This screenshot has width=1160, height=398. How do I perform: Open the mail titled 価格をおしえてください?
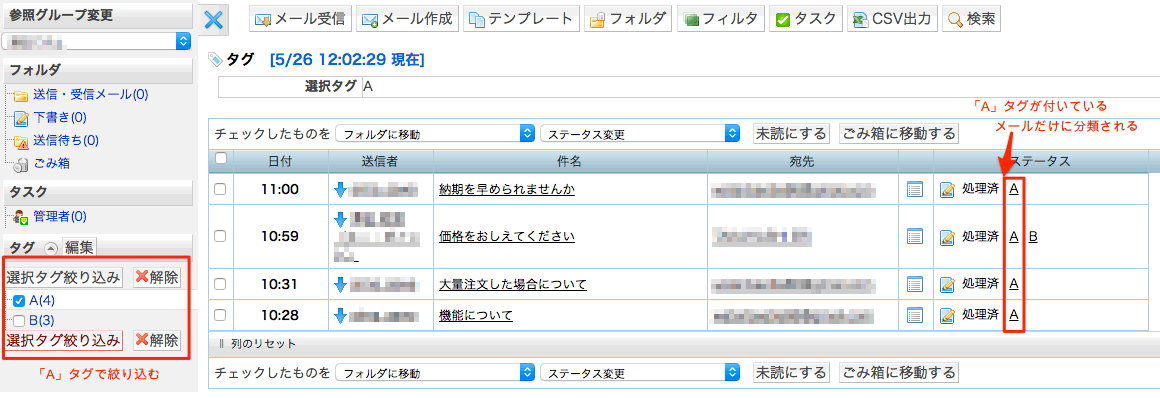[x=507, y=237]
